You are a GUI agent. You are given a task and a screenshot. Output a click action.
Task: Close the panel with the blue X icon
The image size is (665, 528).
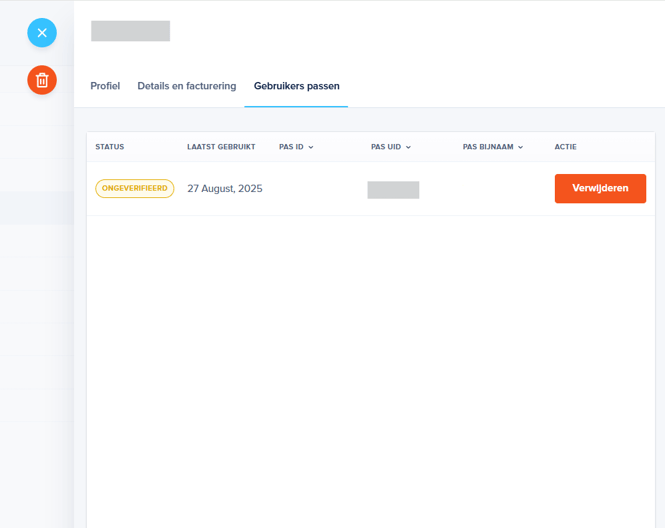(42, 33)
